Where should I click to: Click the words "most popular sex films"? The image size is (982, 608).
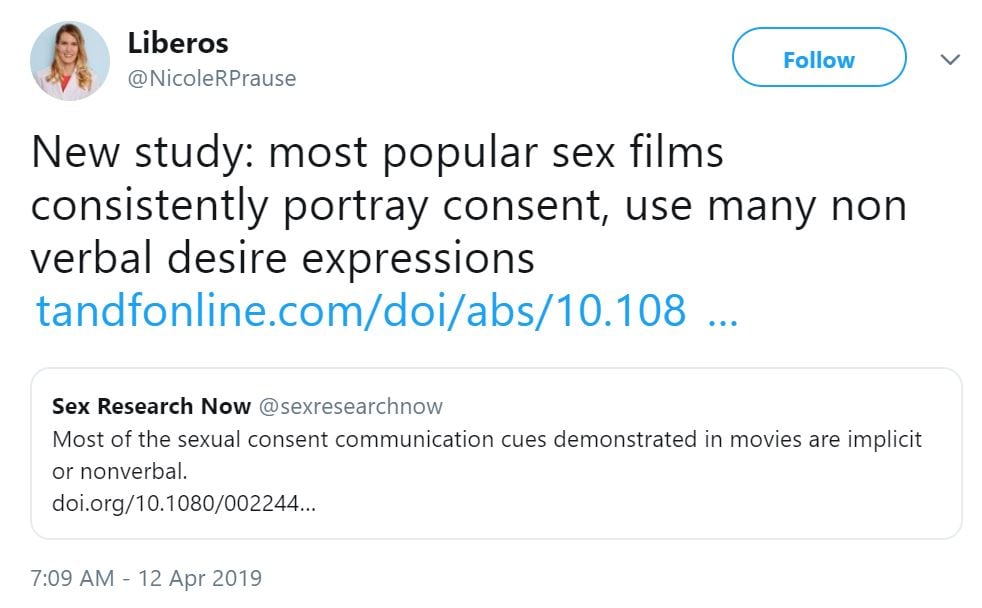click(x=496, y=154)
